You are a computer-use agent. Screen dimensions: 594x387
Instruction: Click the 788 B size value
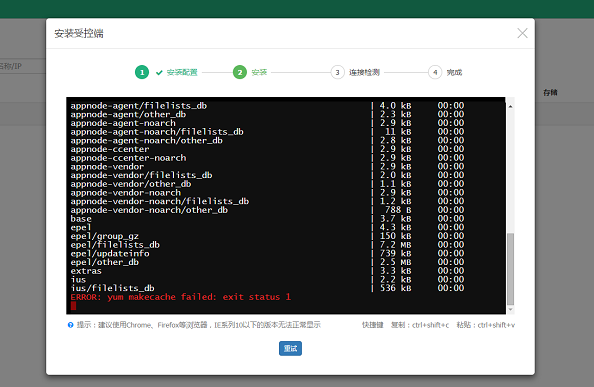tap(398, 210)
